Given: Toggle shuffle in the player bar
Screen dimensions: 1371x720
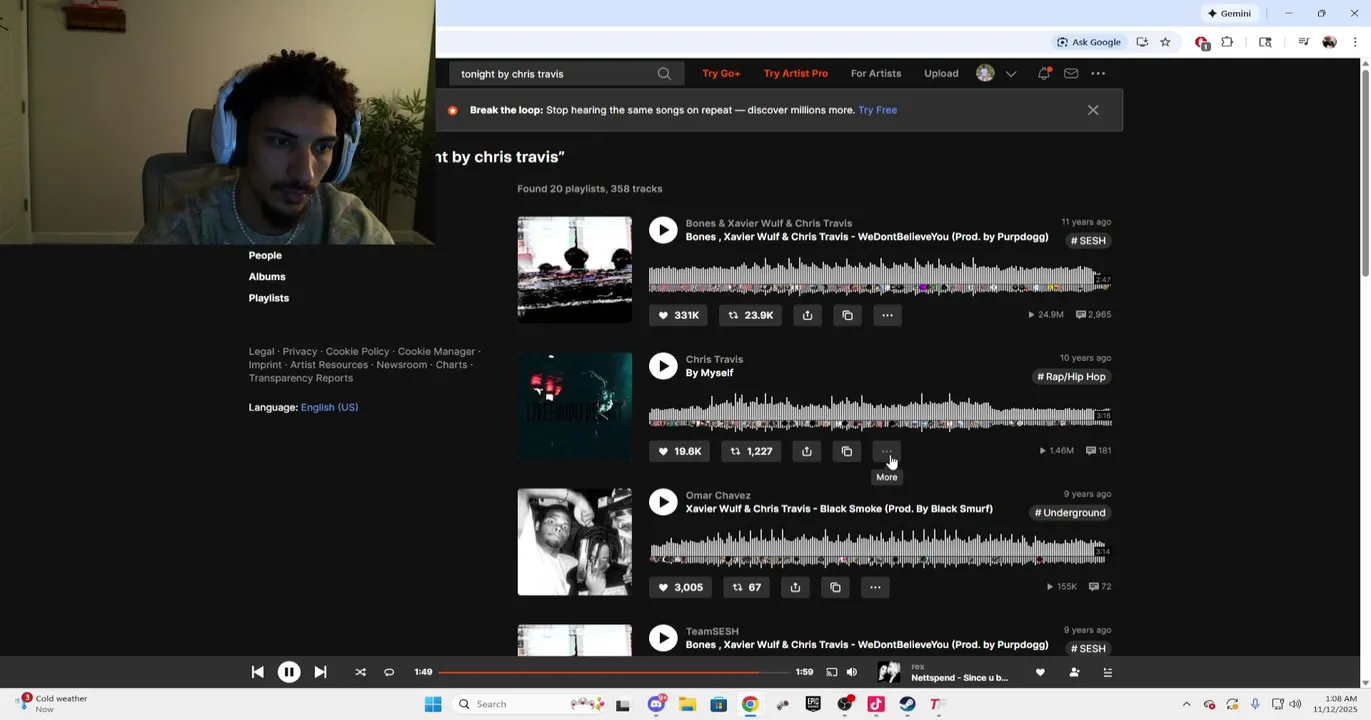Looking at the screenshot, I should [360, 673].
